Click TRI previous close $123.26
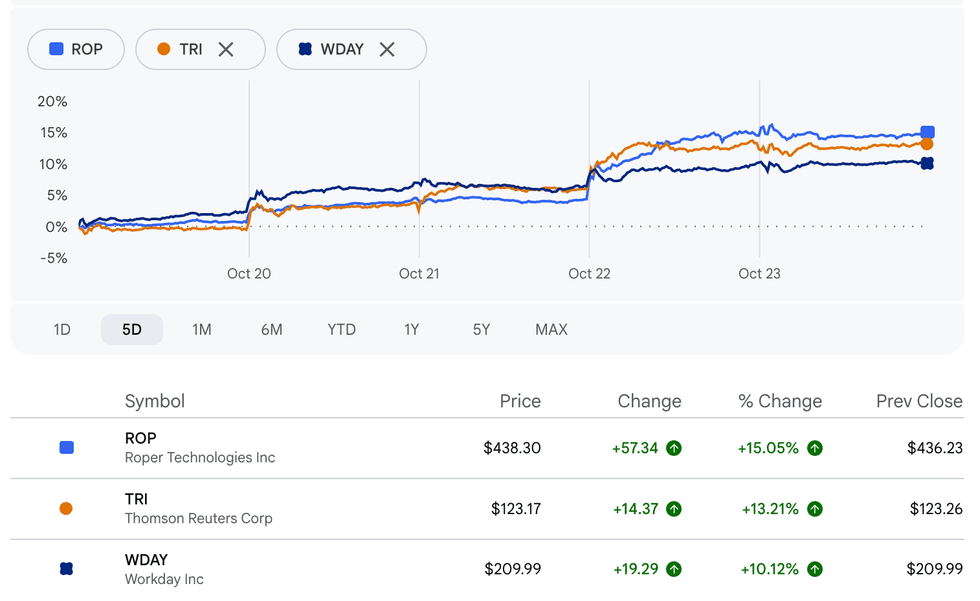The width and height of the screenshot is (980, 601). pos(936,509)
